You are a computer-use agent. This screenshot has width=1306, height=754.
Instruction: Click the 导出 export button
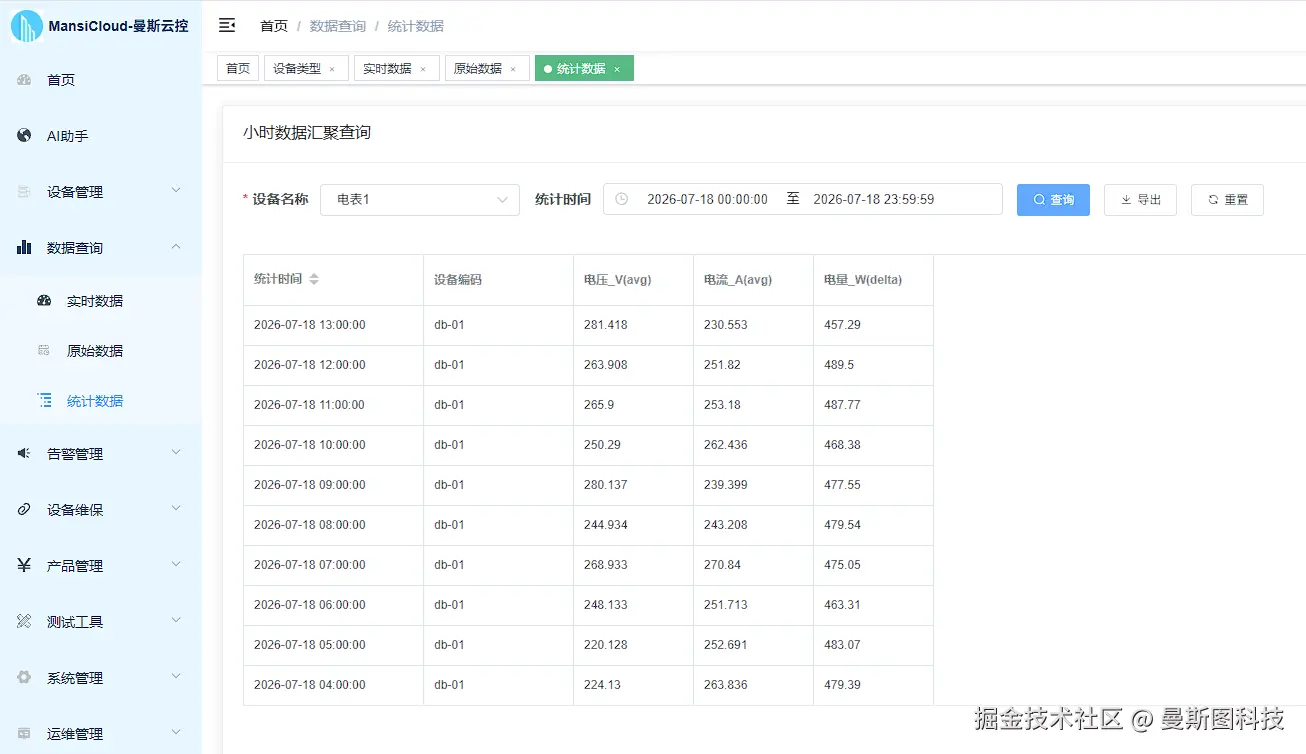1140,199
